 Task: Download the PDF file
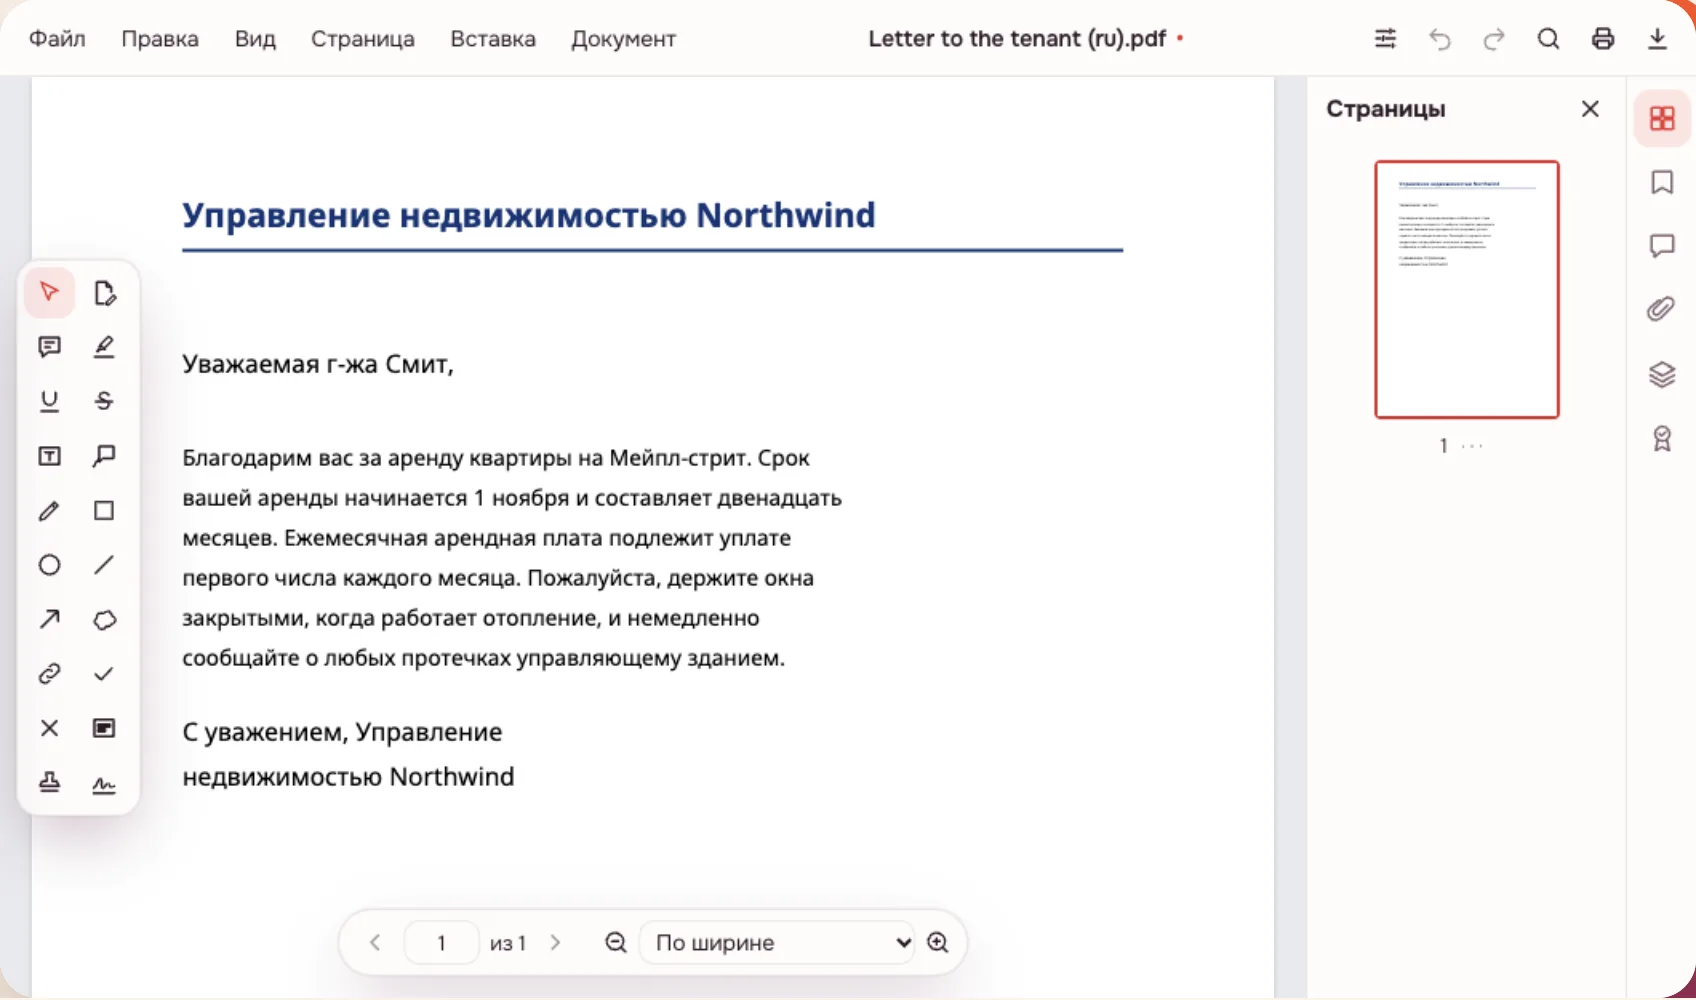pos(1657,39)
